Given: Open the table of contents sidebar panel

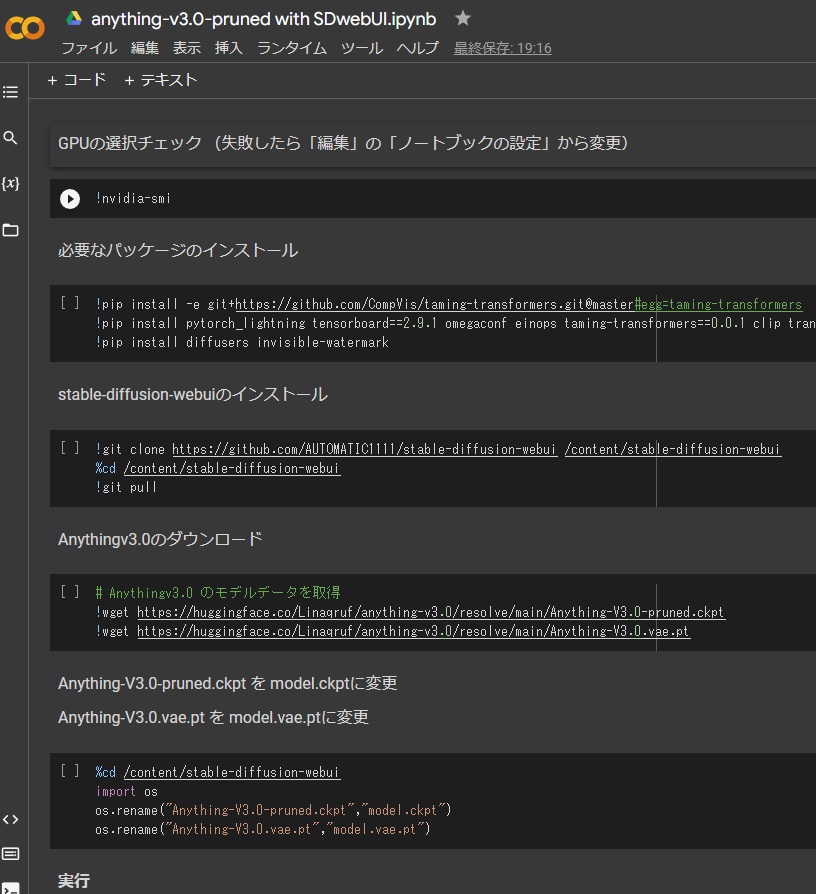Looking at the screenshot, I should click(10, 91).
